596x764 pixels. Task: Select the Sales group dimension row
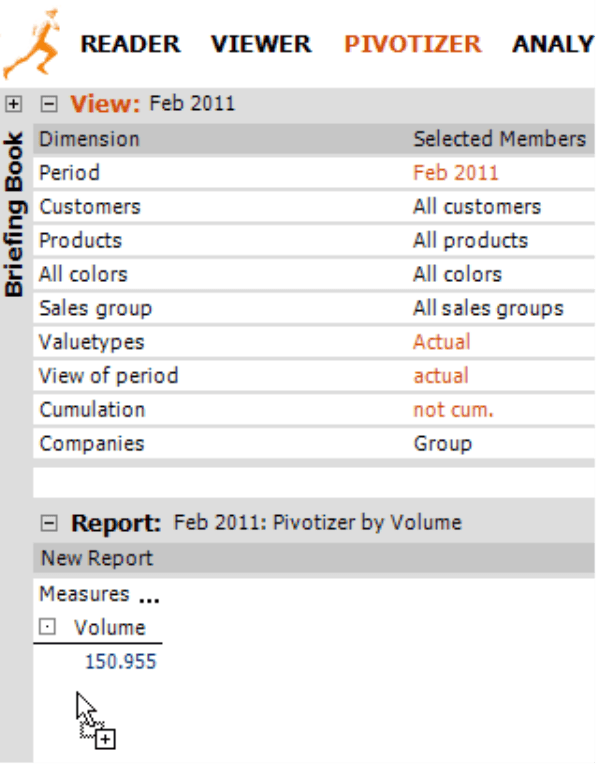click(314, 308)
